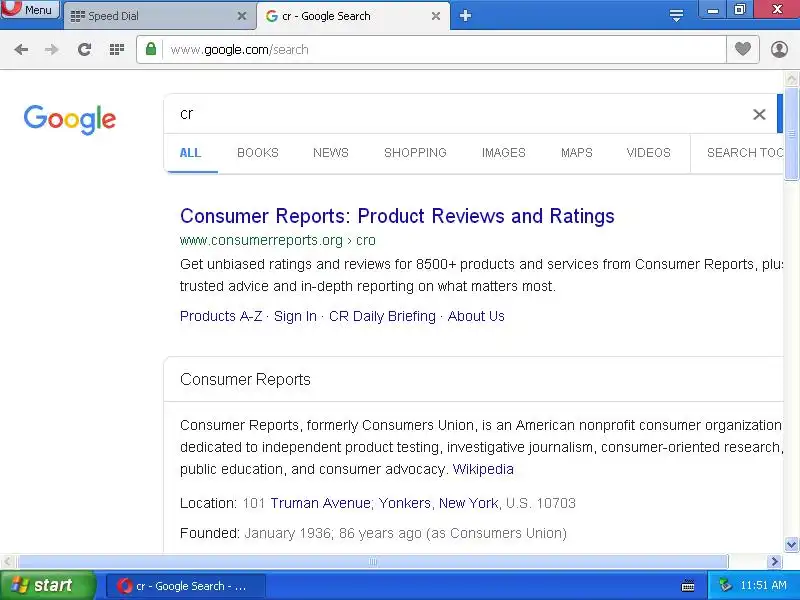This screenshot has width=800, height=600.
Task: Bookmark page with the heart icon
Action: click(742, 49)
